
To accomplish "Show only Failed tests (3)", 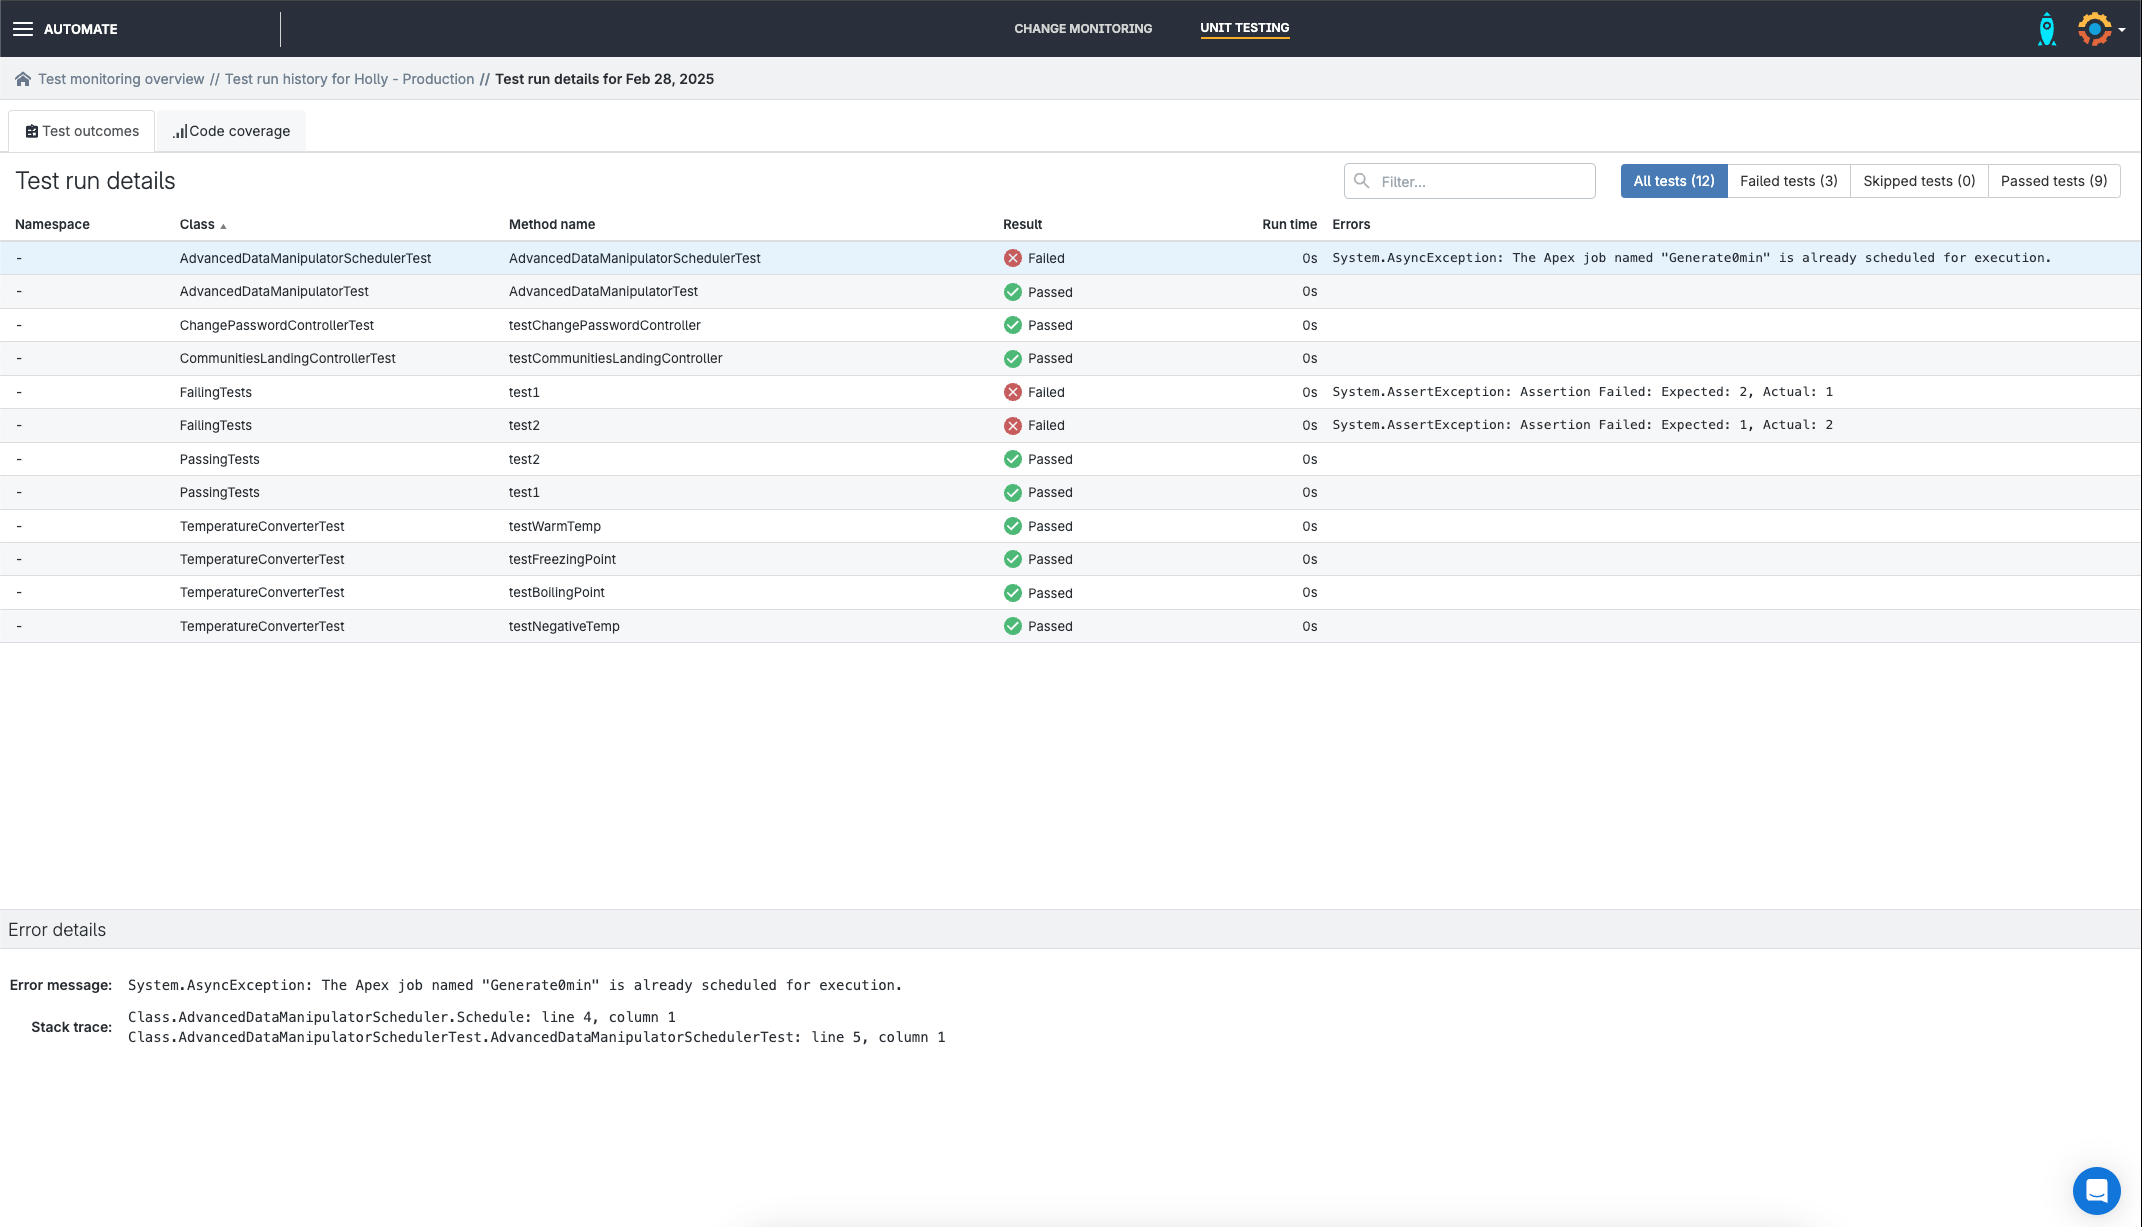I will 1788,181.
